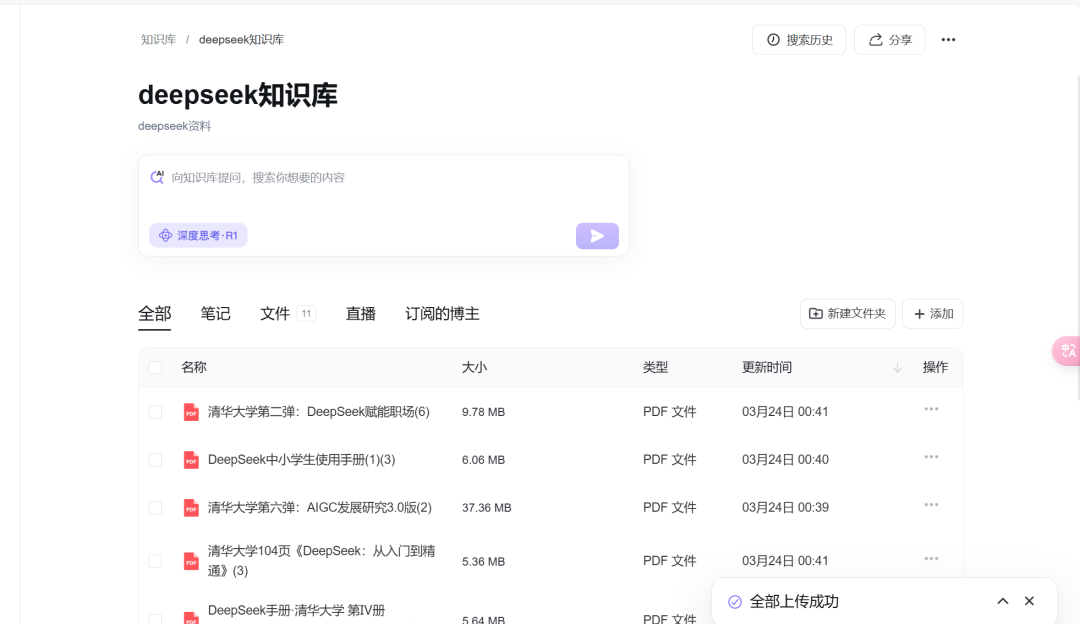Viewport: 1080px width, 624px height.
Task: Click 新建文件夹 button
Action: (x=847, y=313)
